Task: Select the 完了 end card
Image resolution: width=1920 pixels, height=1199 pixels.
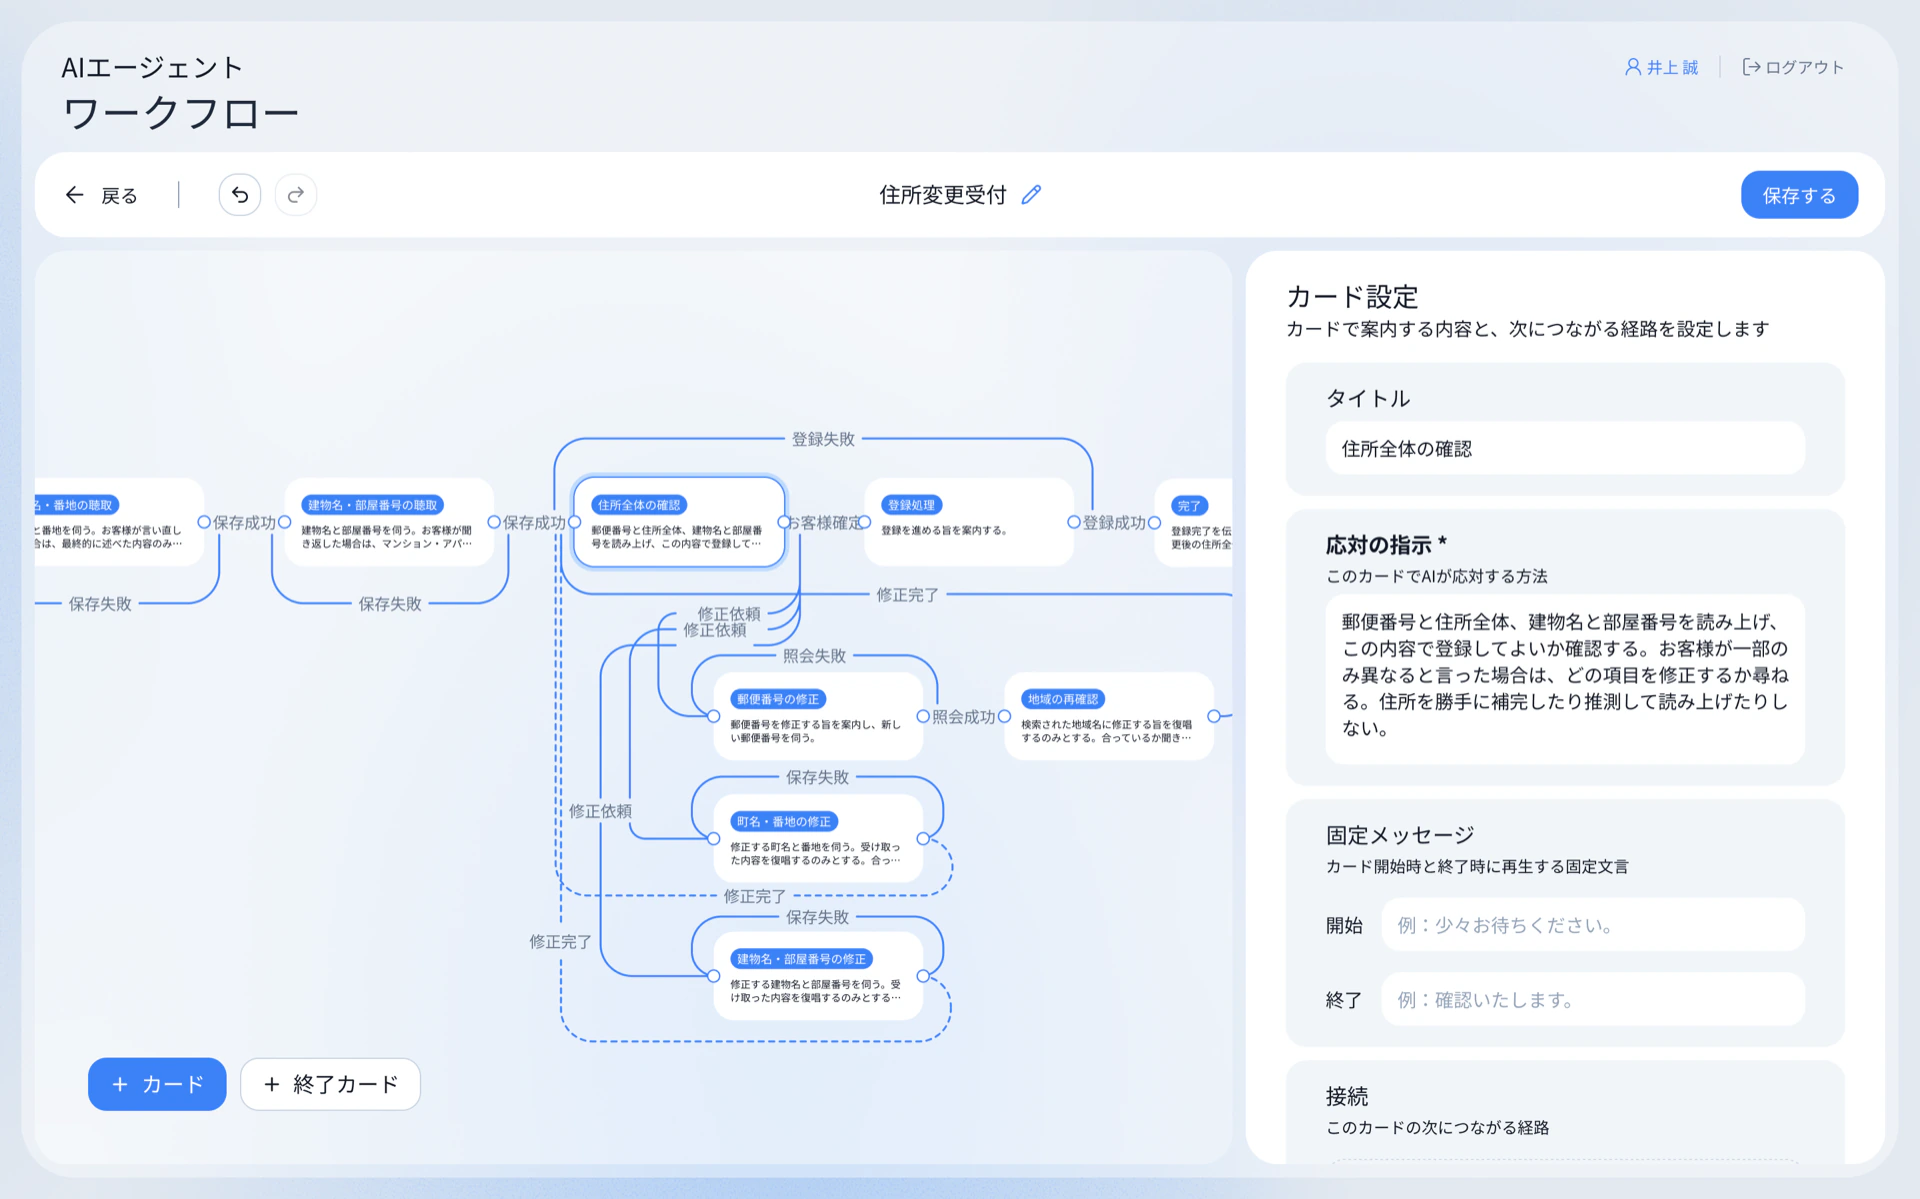Action: [x=1193, y=522]
